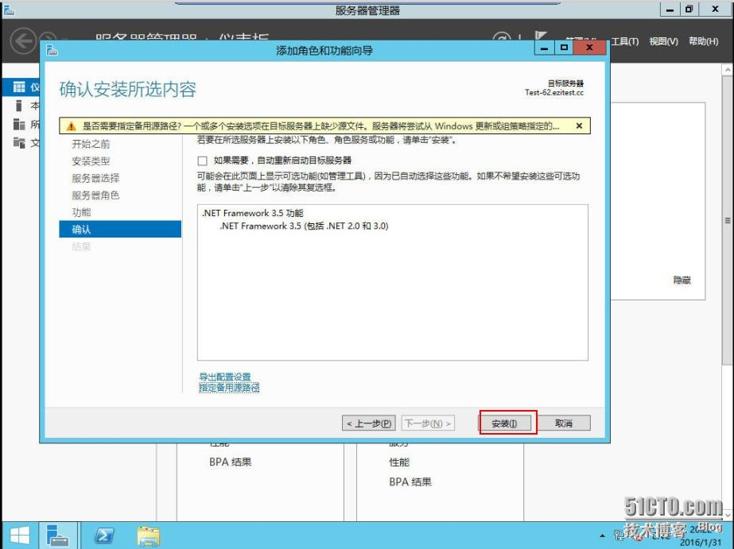Open the 工具(T) menu
This screenshot has height=549, width=734.
coord(624,41)
